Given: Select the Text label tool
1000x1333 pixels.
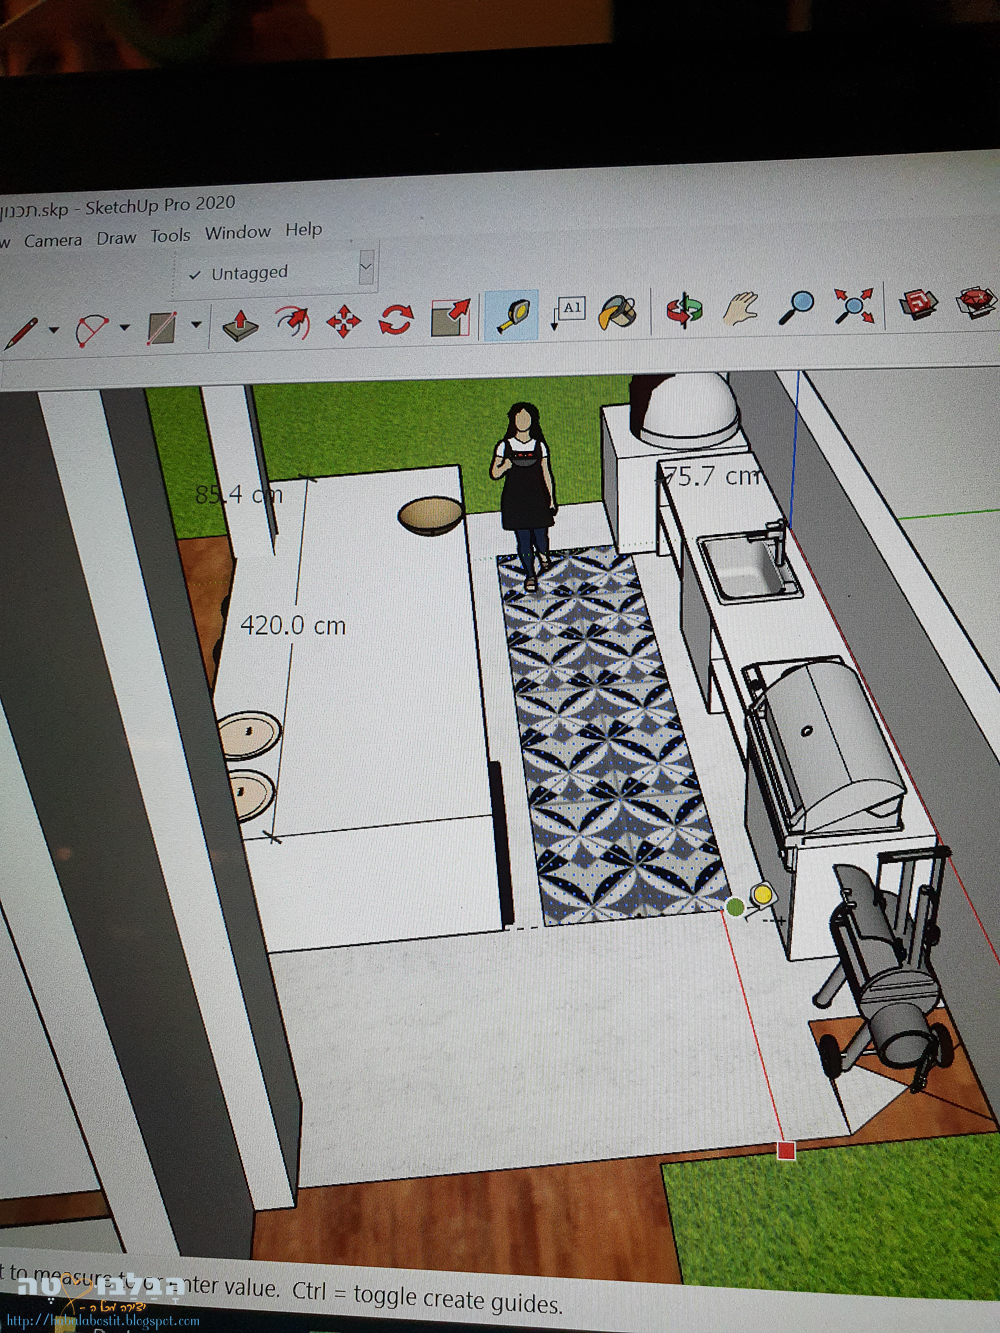Looking at the screenshot, I should click(568, 313).
